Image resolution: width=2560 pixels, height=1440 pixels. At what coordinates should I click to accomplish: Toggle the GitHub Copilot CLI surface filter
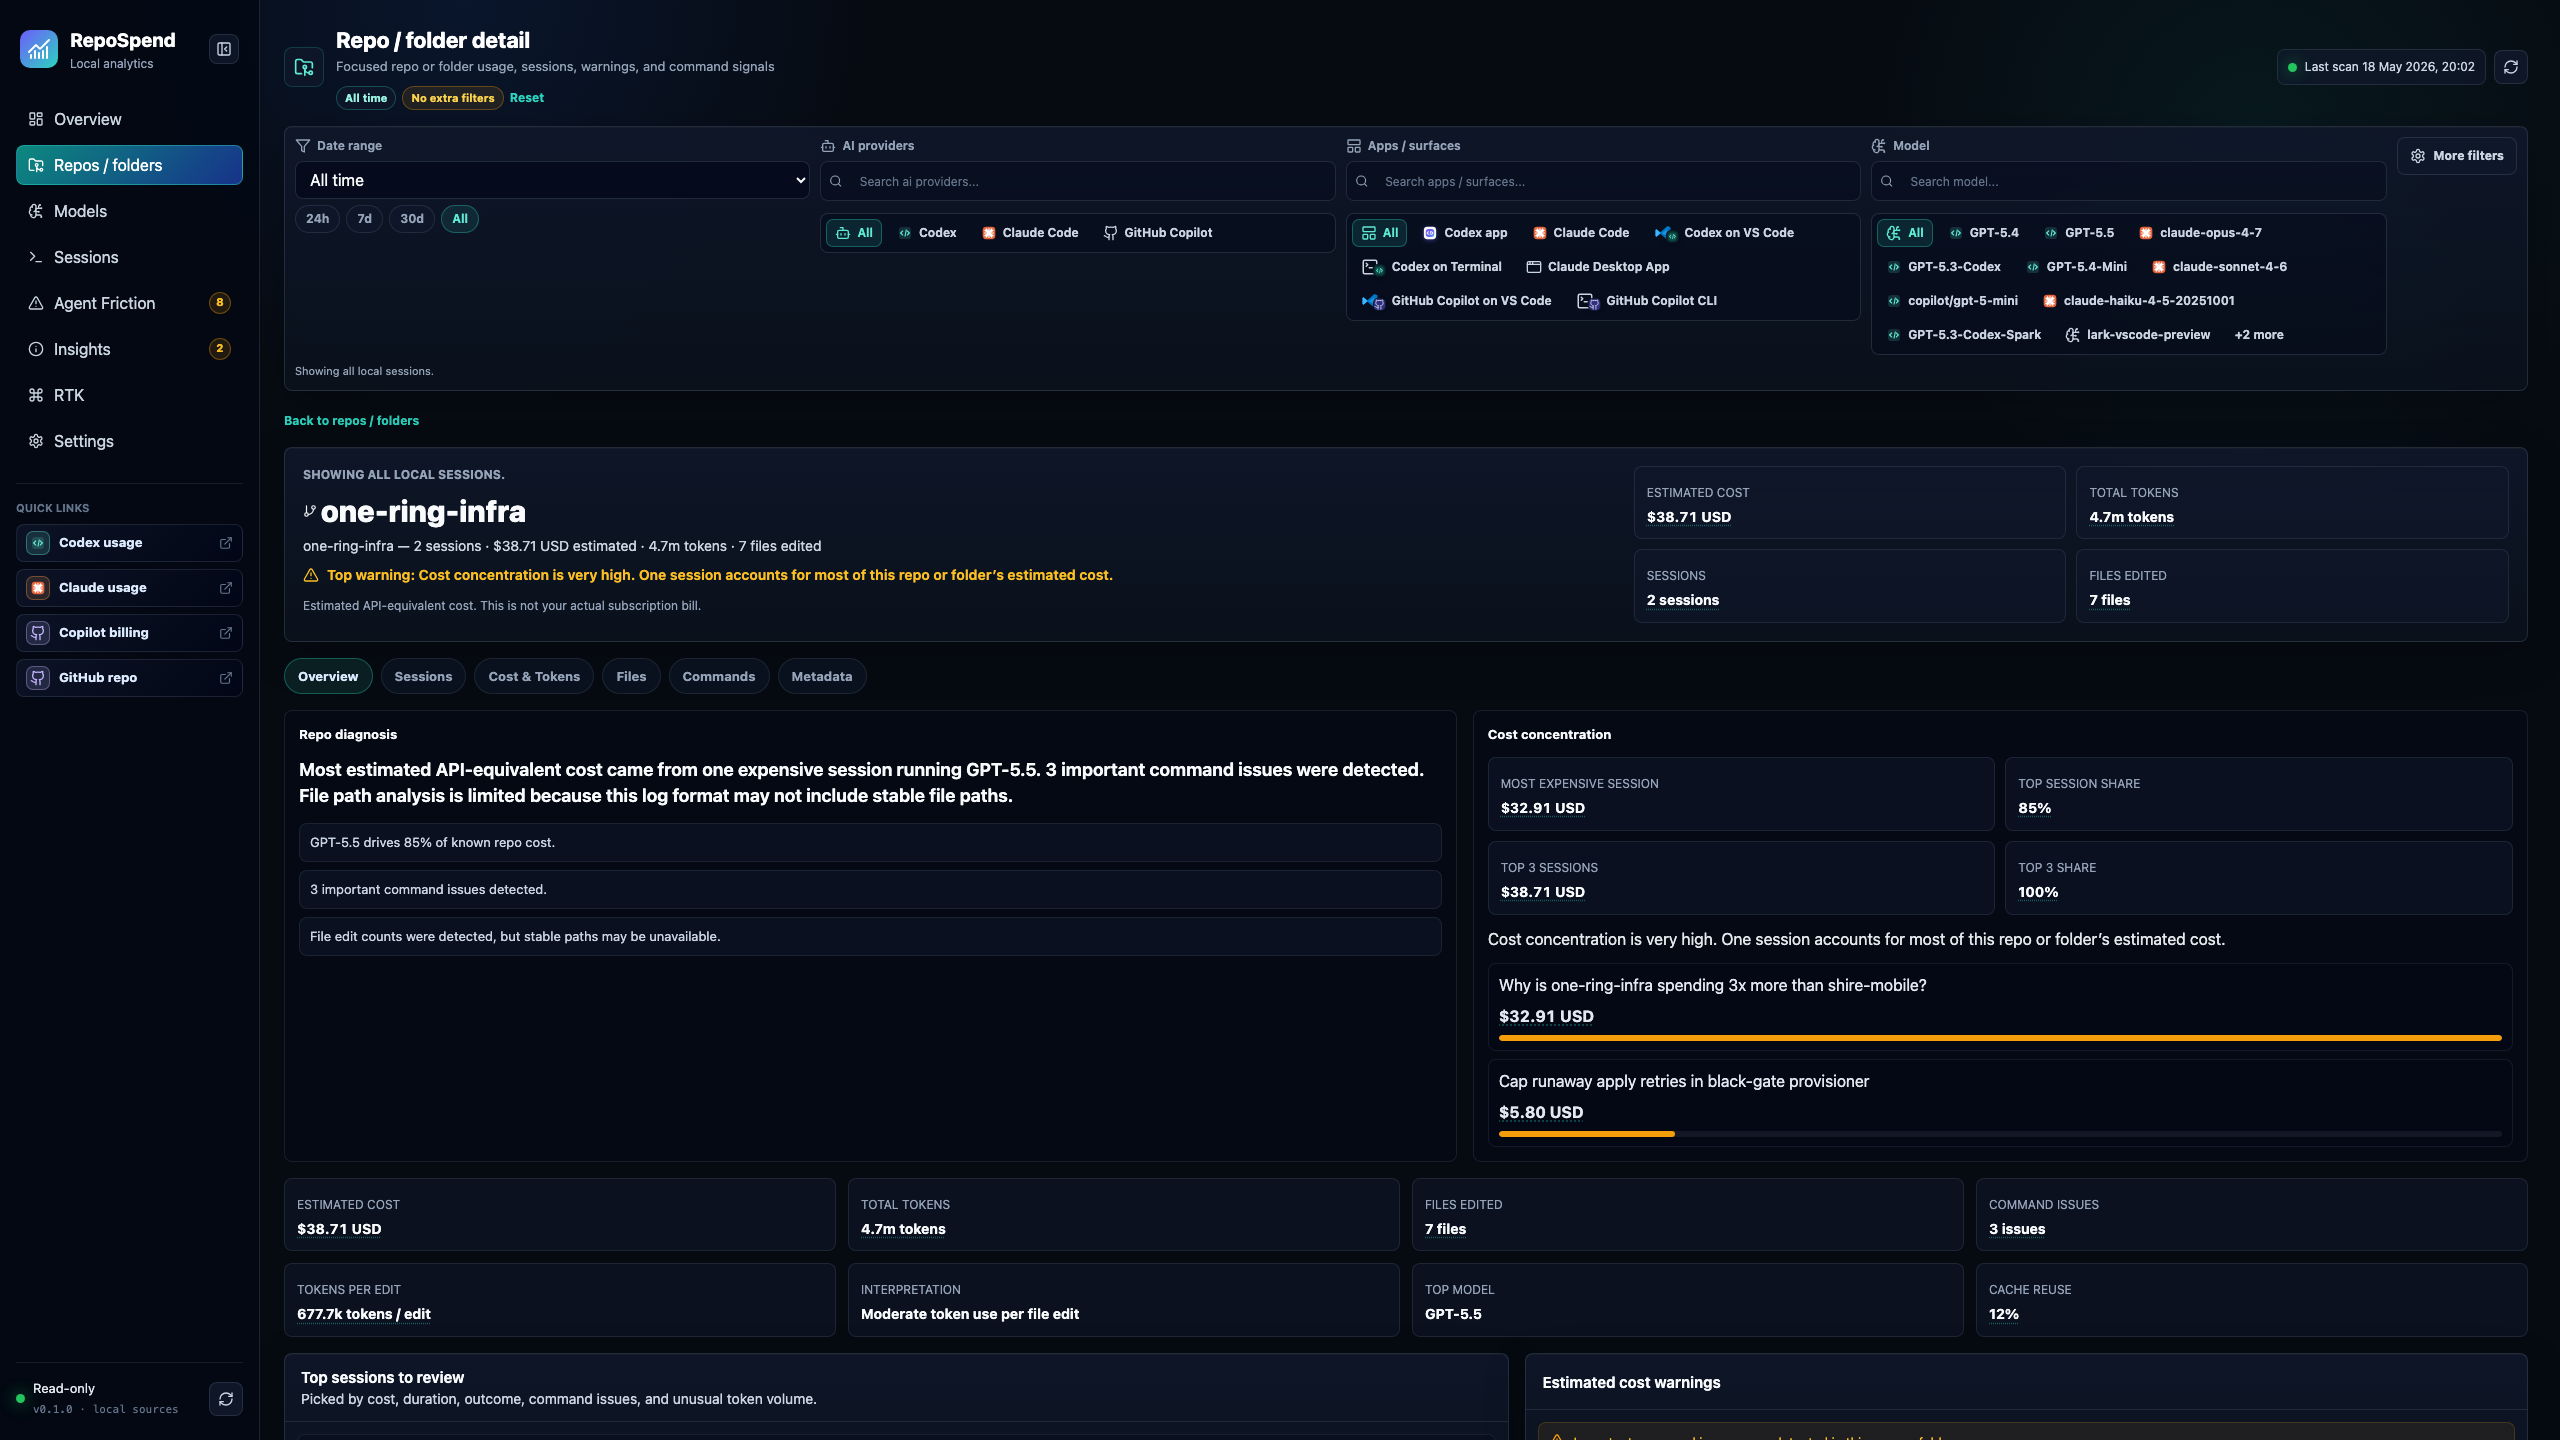point(1647,301)
